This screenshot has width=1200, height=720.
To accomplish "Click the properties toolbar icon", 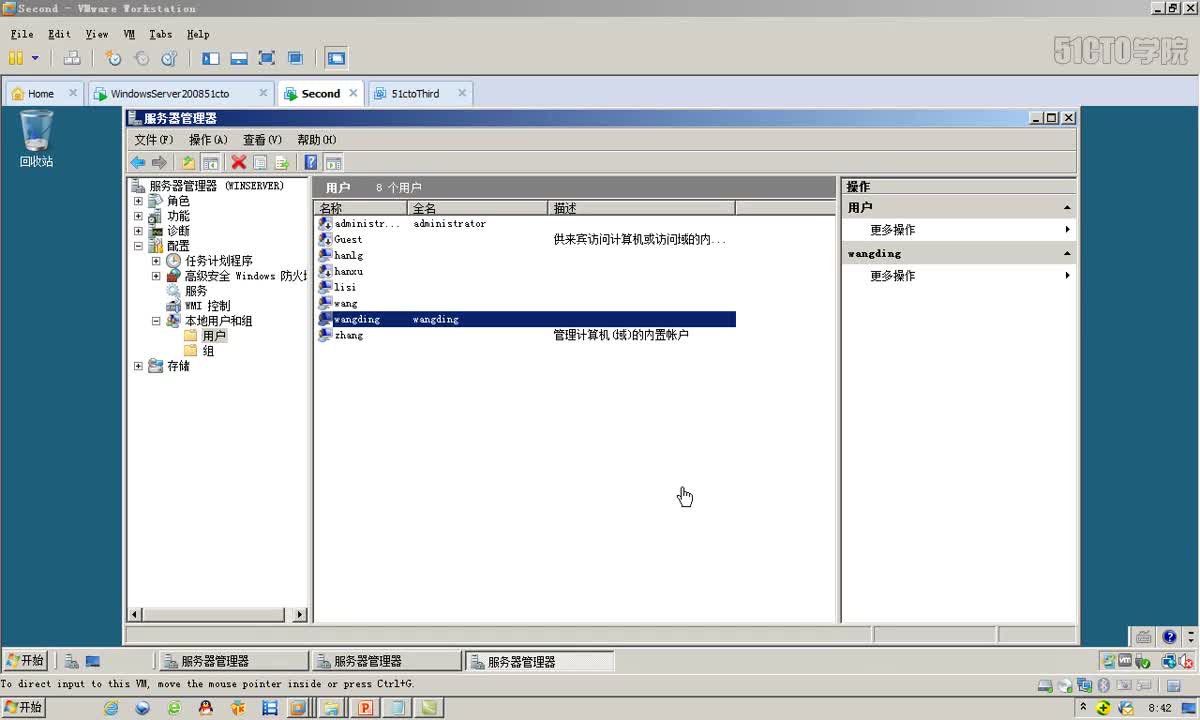I will pos(260,162).
